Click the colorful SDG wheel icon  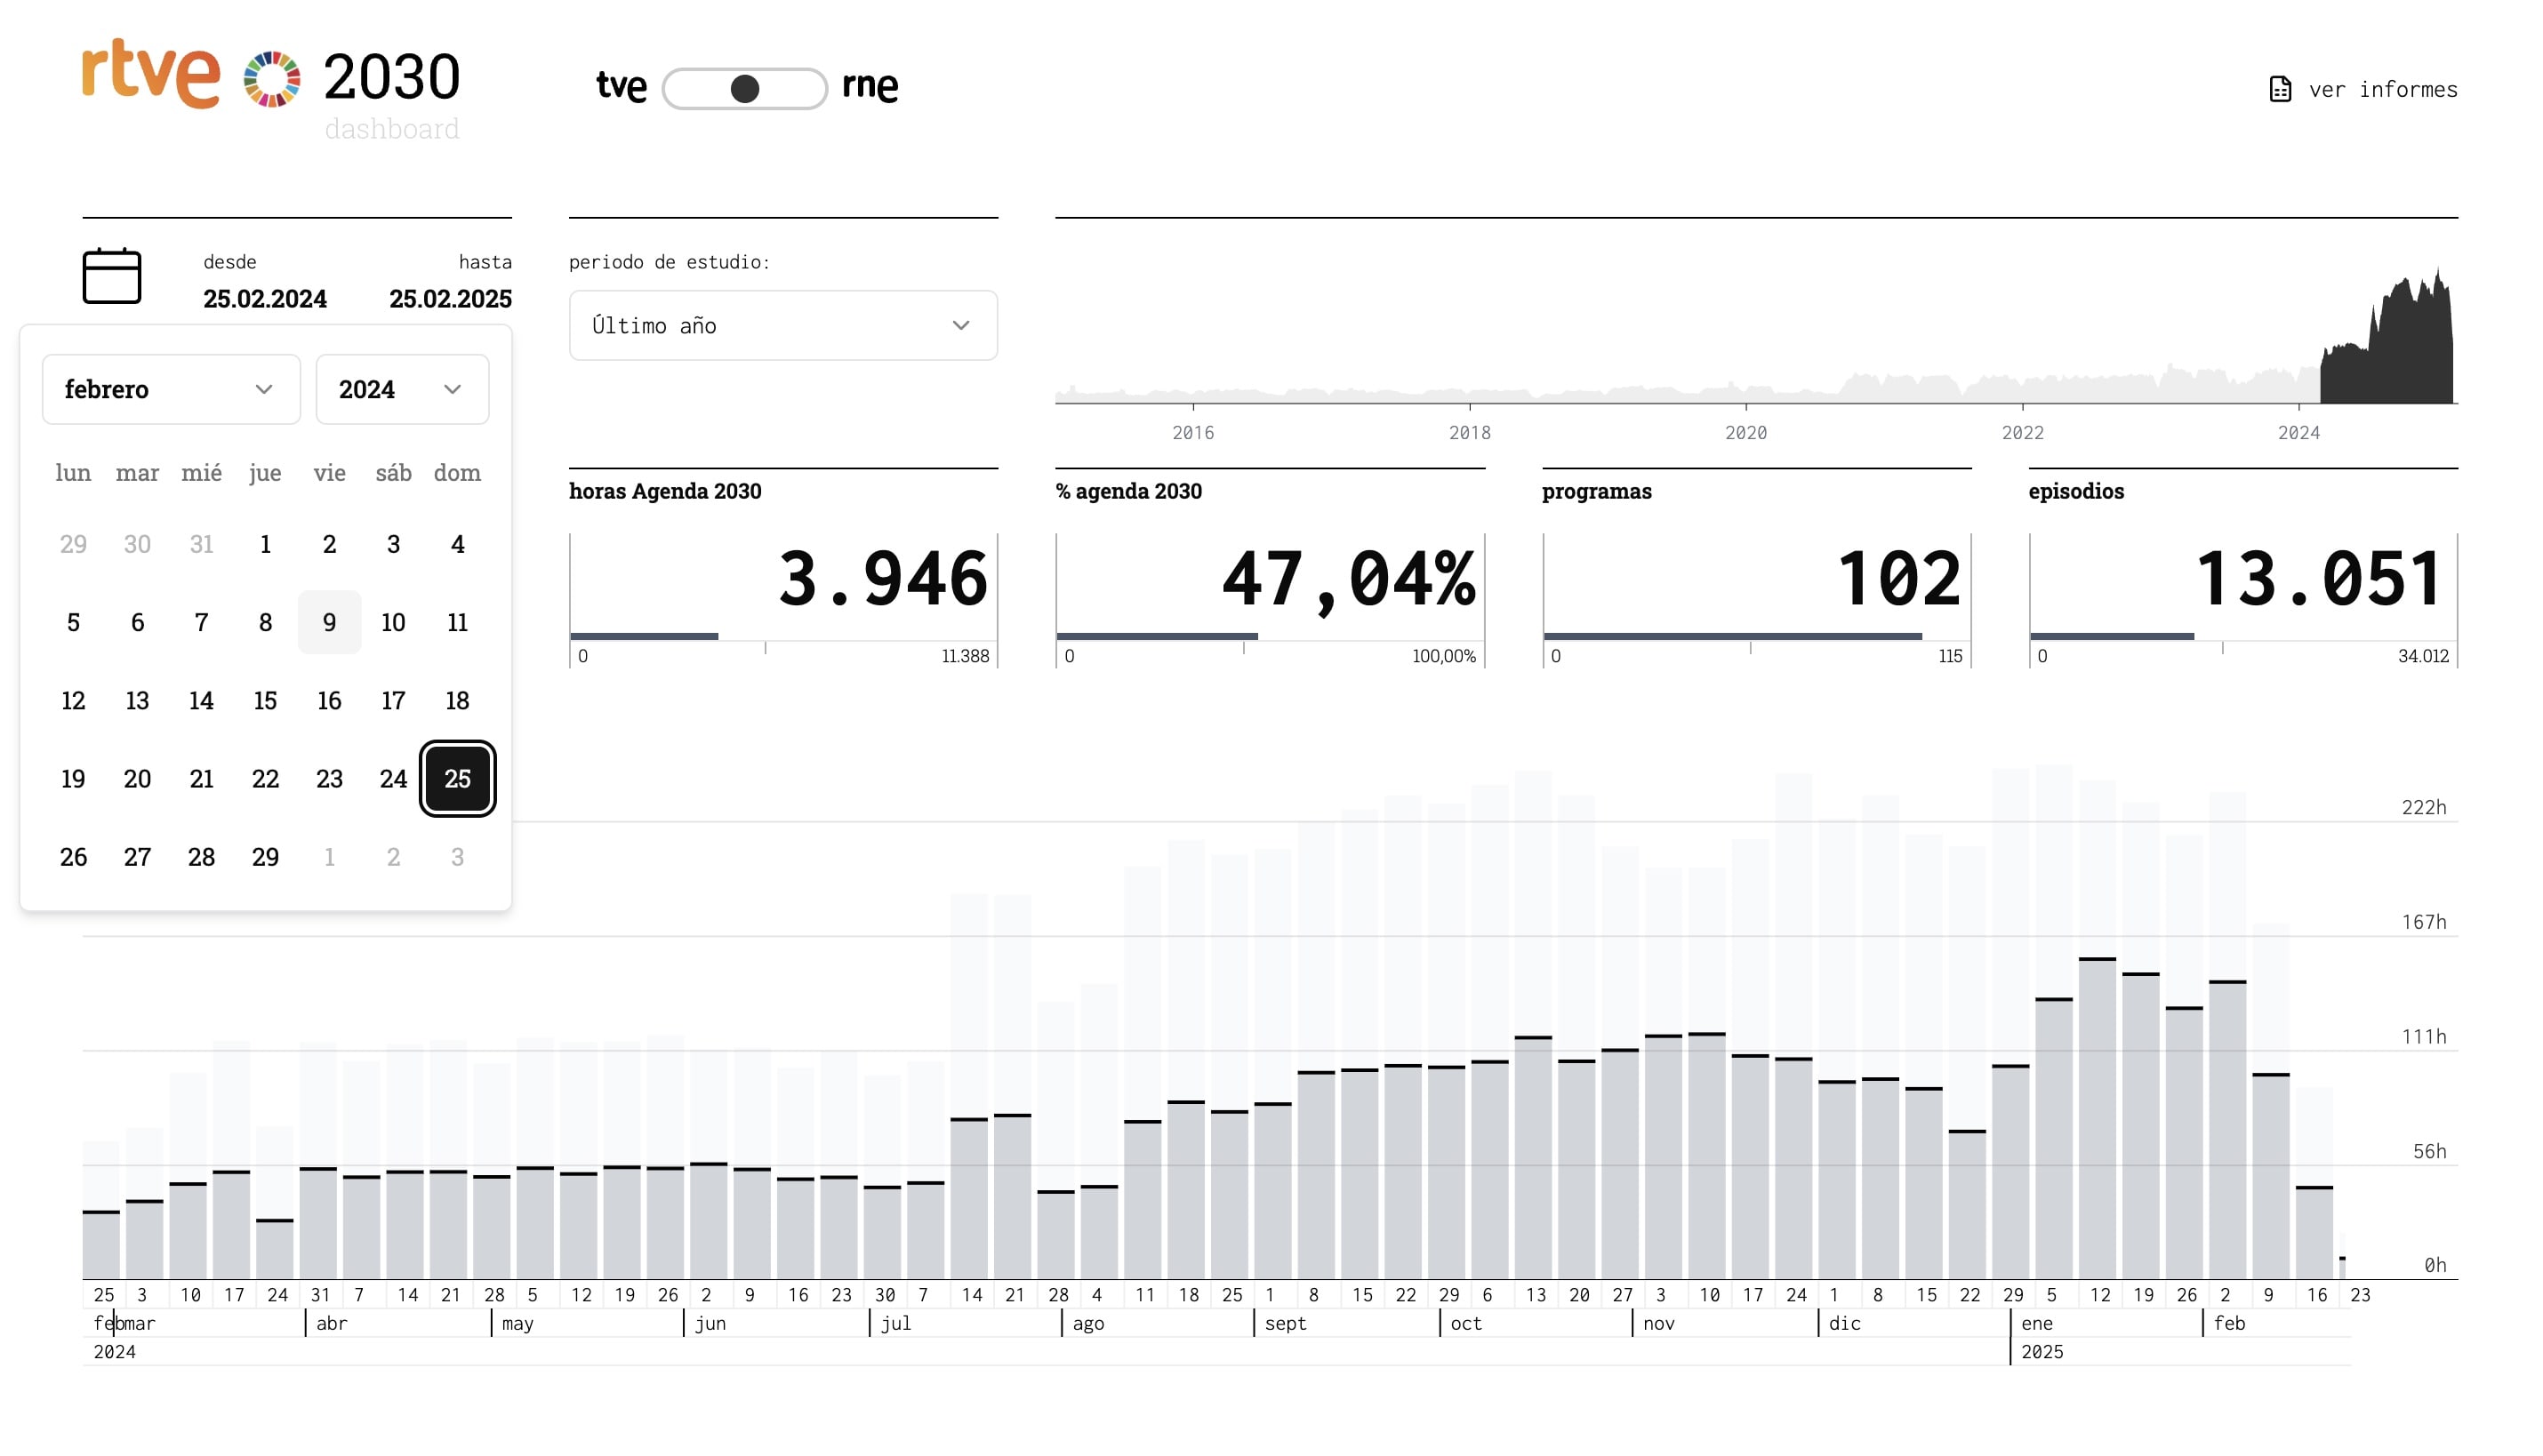coord(272,79)
